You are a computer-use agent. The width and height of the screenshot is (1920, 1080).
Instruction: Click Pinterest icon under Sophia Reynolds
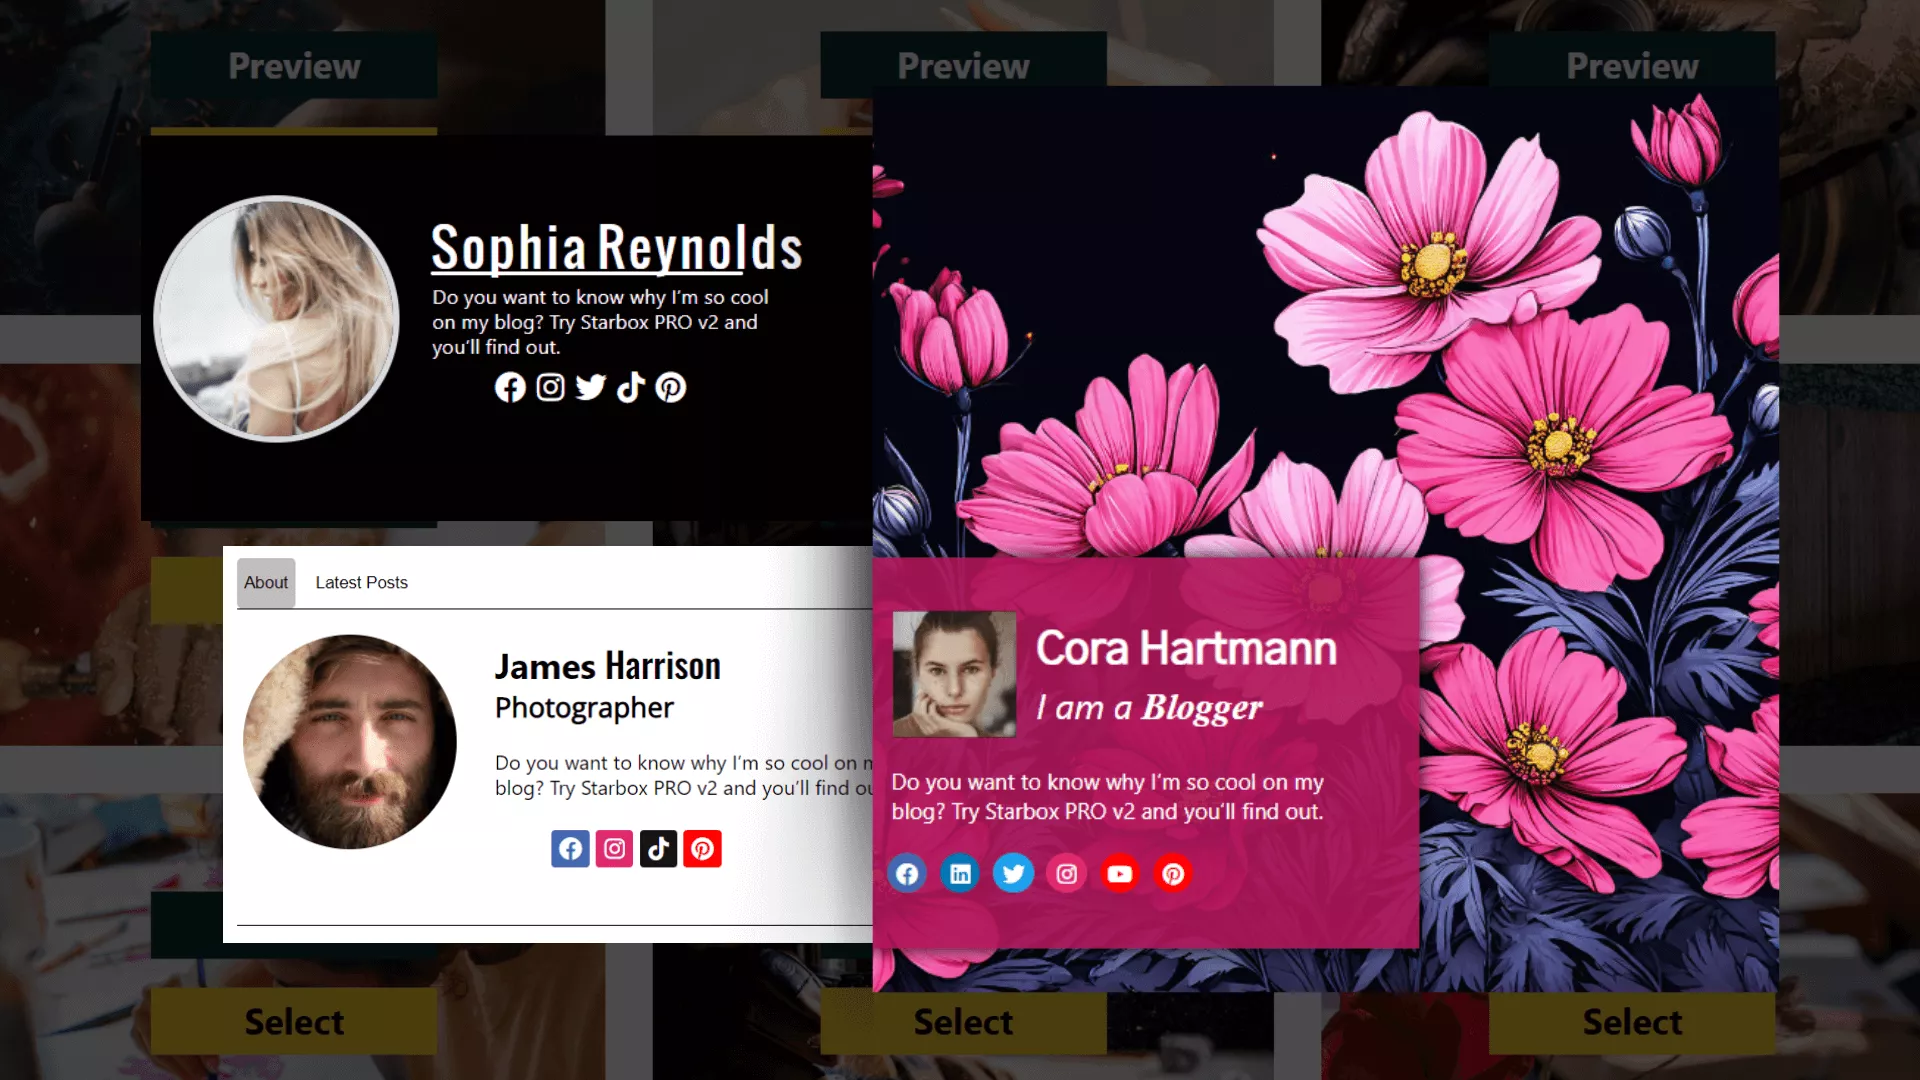(671, 387)
